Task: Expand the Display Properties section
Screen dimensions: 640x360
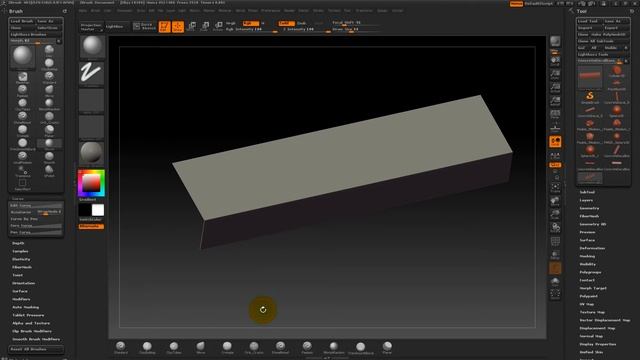Action: pos(598,344)
